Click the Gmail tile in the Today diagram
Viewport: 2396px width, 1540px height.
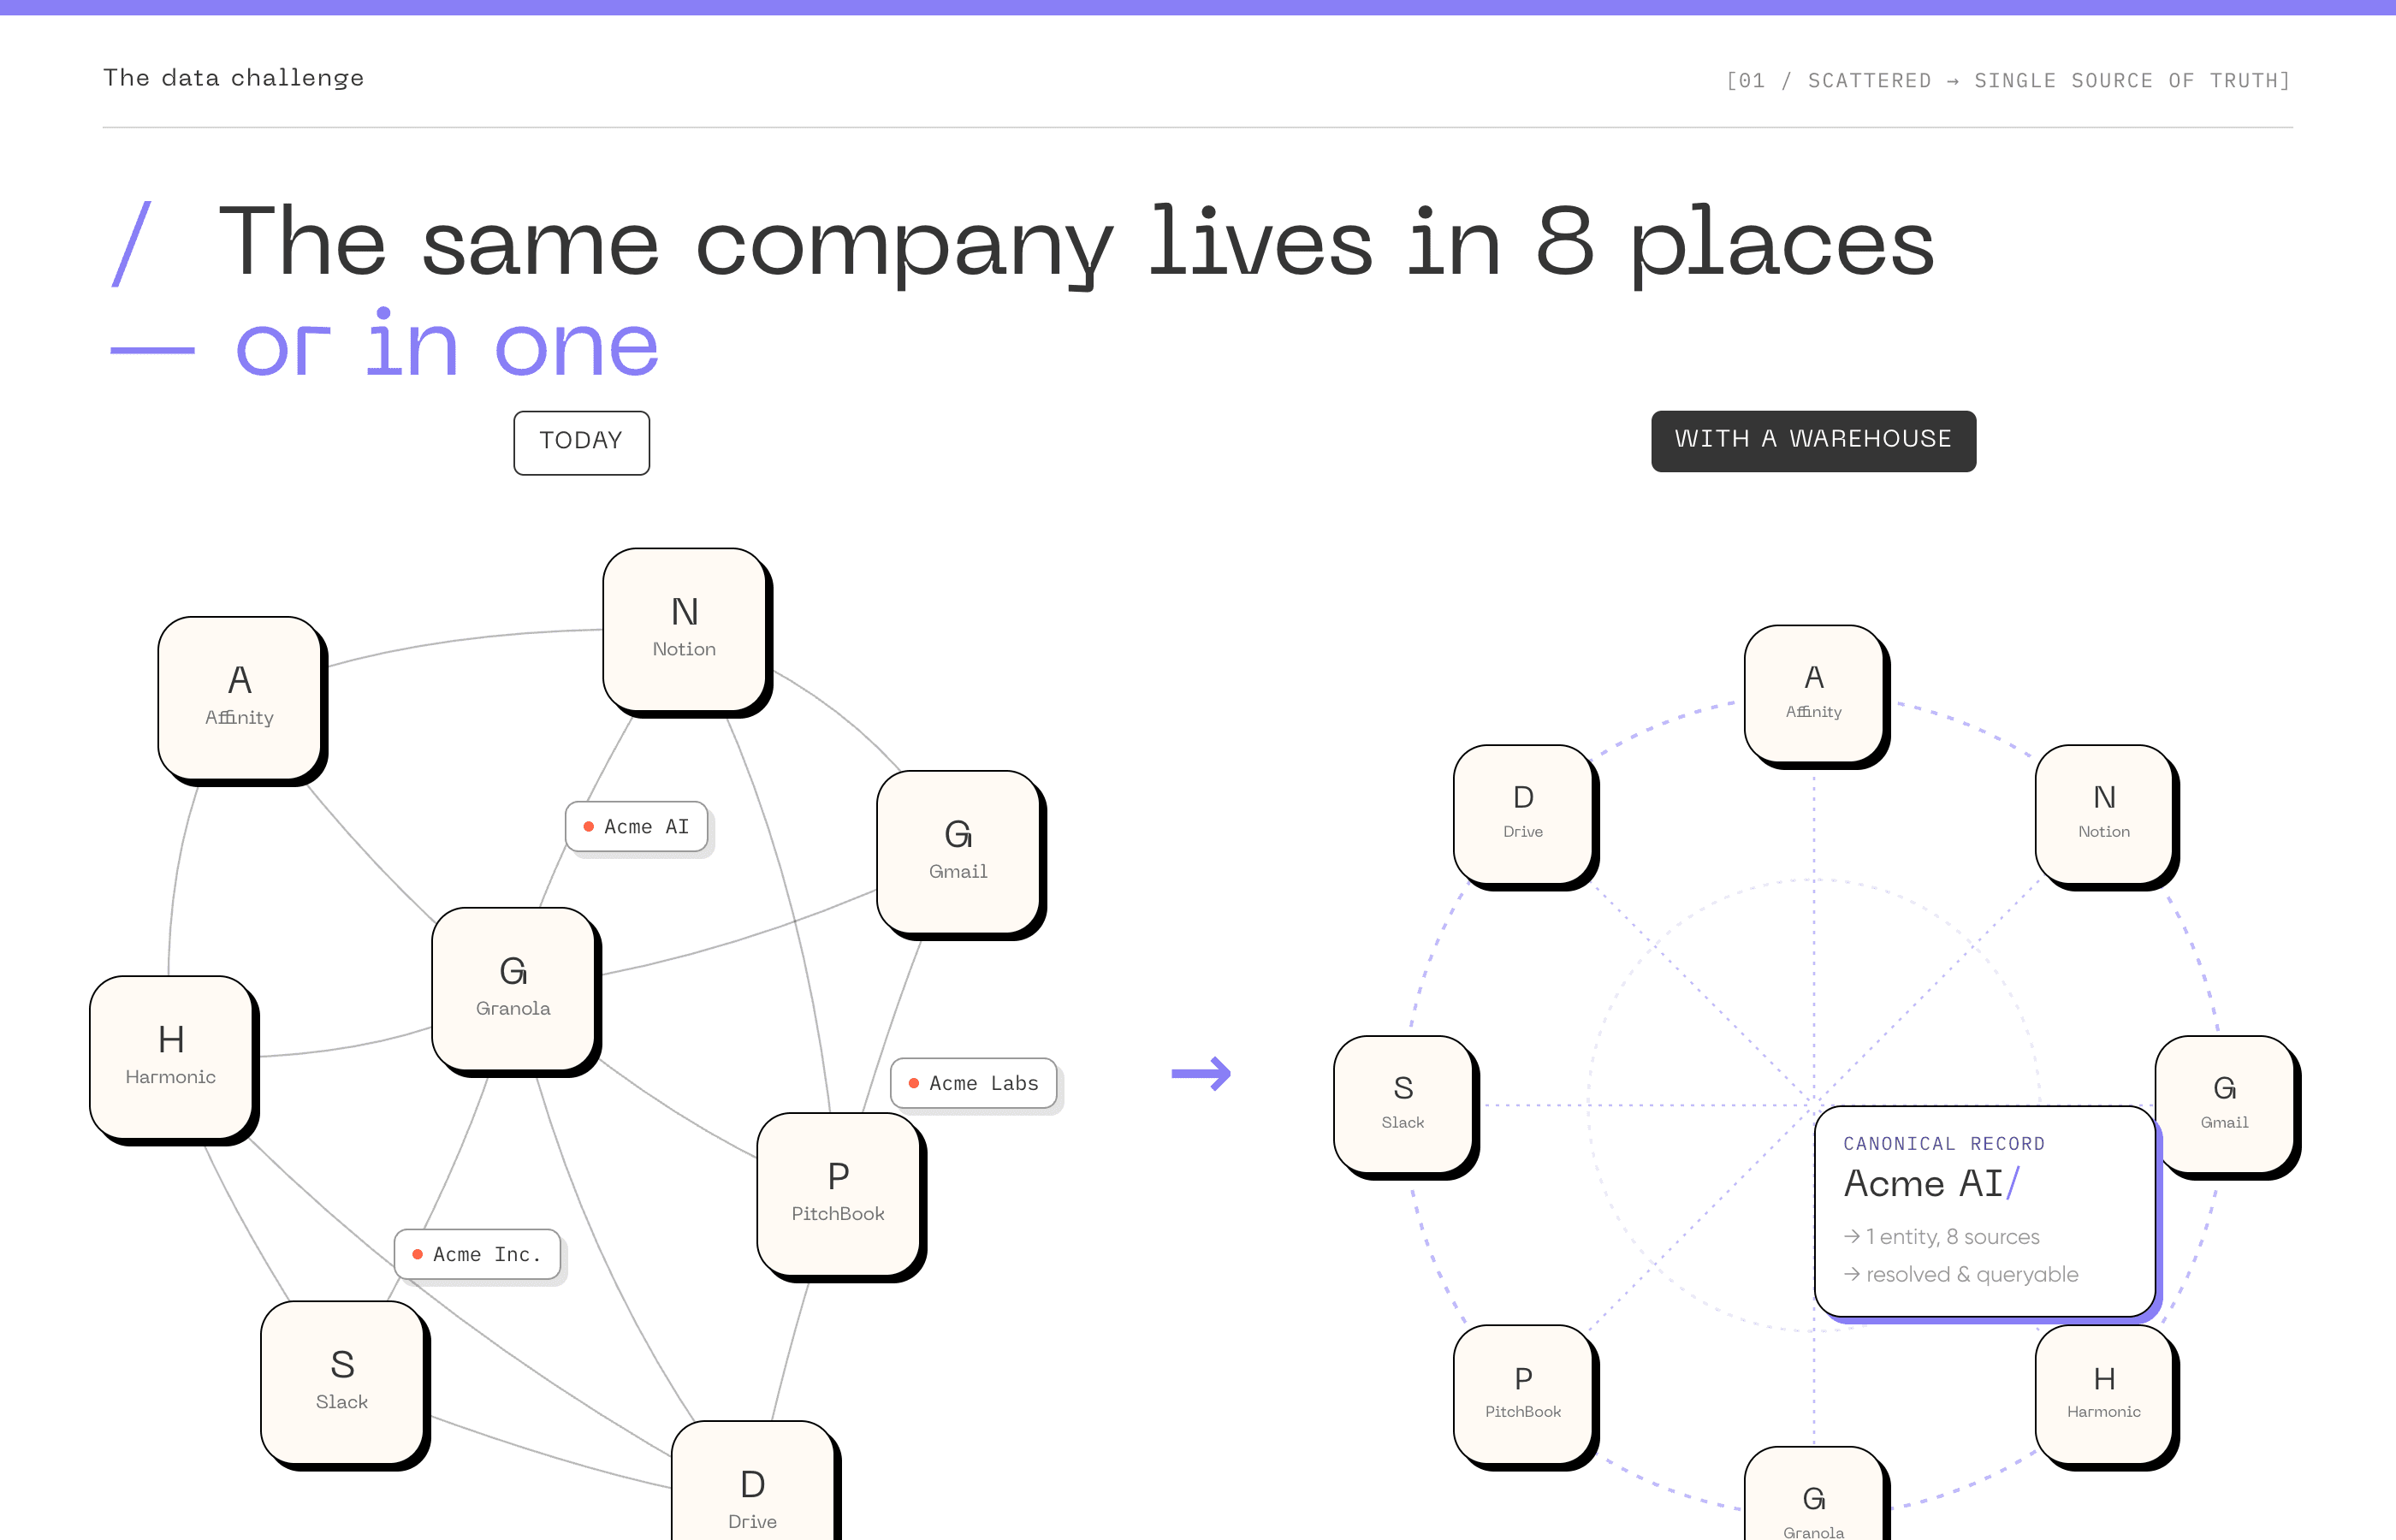point(959,852)
